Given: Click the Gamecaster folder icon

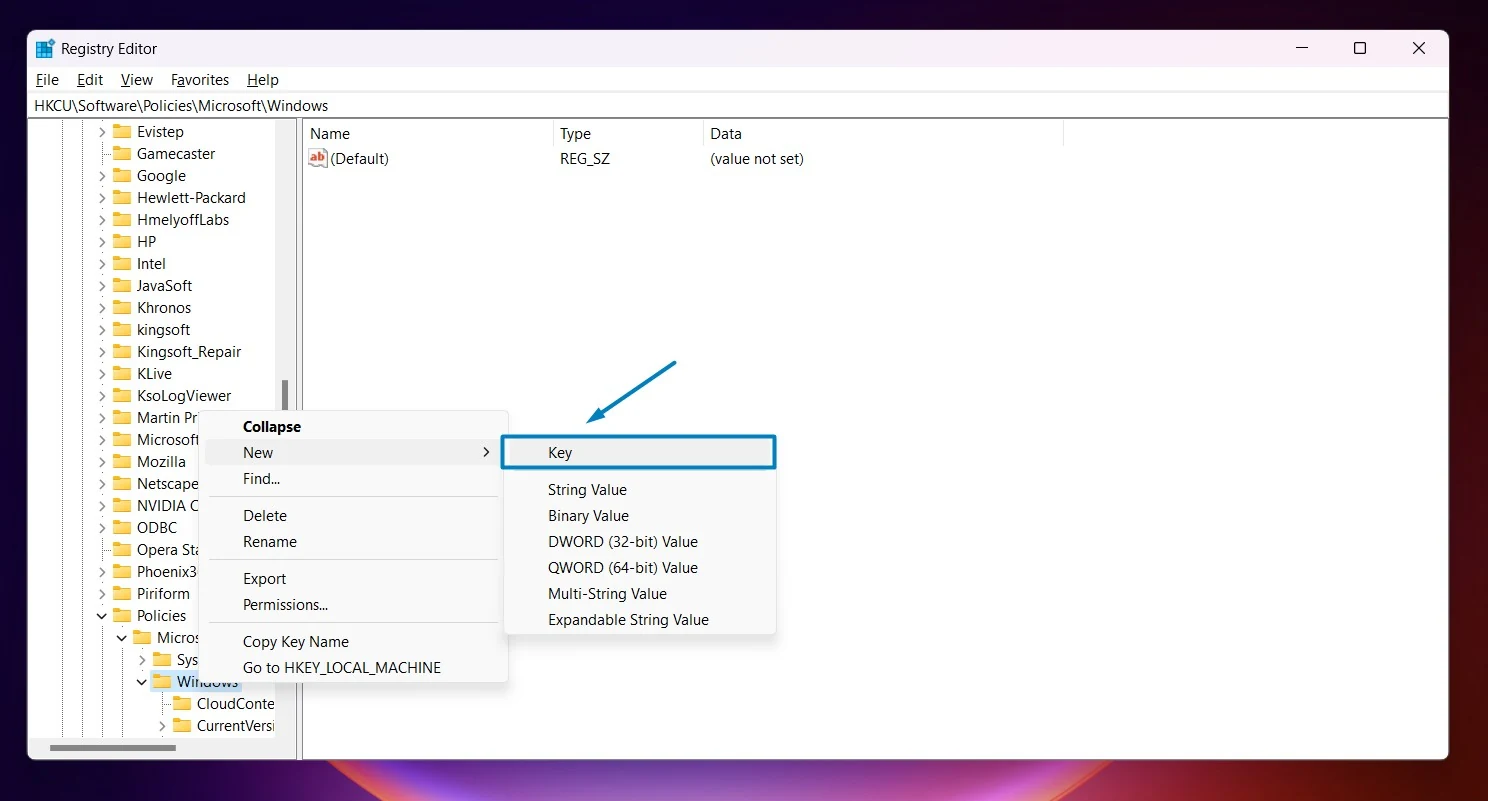Looking at the screenshot, I should click(122, 153).
